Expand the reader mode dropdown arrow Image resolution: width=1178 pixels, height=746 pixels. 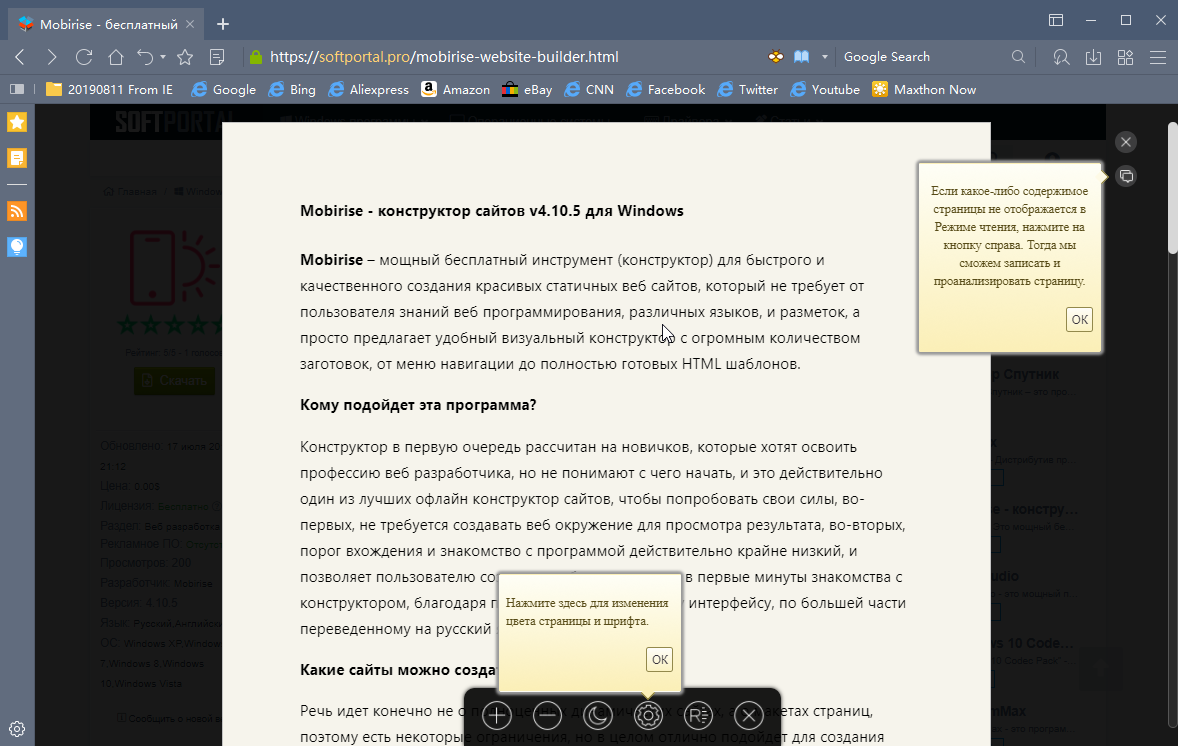[824, 57]
